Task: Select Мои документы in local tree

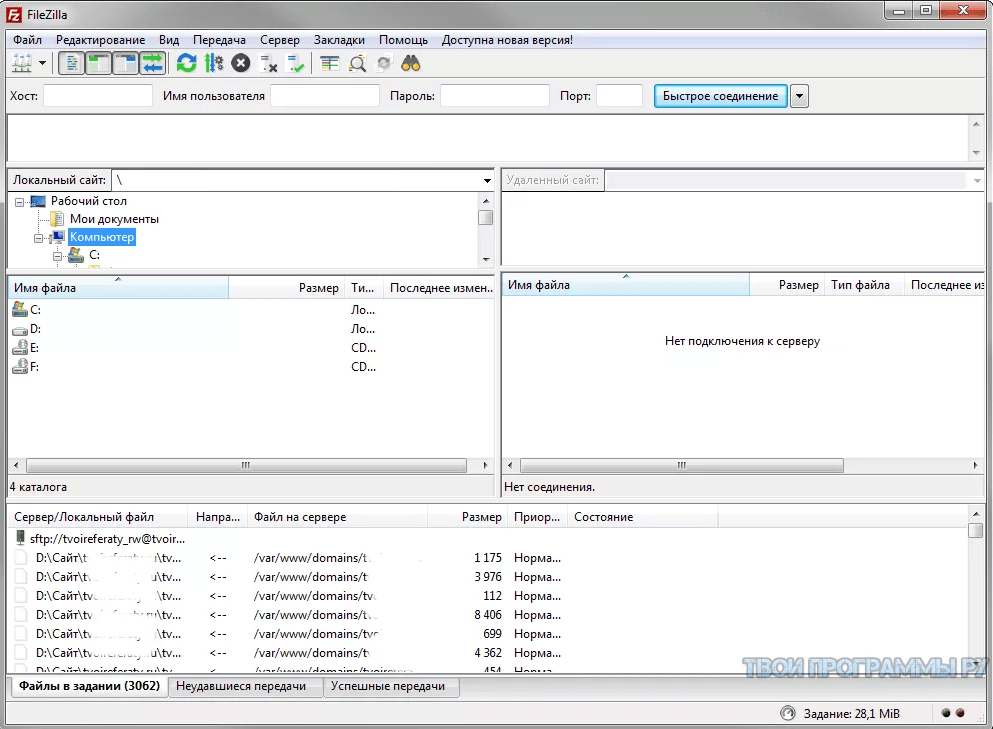Action: tap(114, 219)
